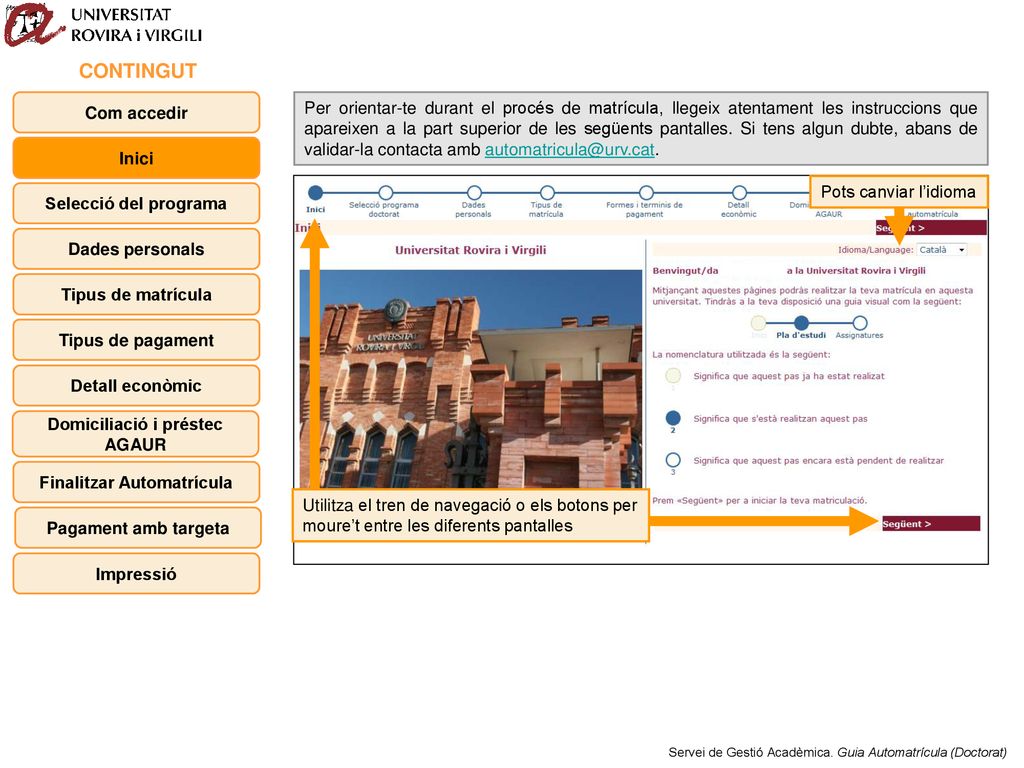Click 'La nomenclatura utilitzada és la següent:' text
This screenshot has height=768, width=1024.
[741, 355]
